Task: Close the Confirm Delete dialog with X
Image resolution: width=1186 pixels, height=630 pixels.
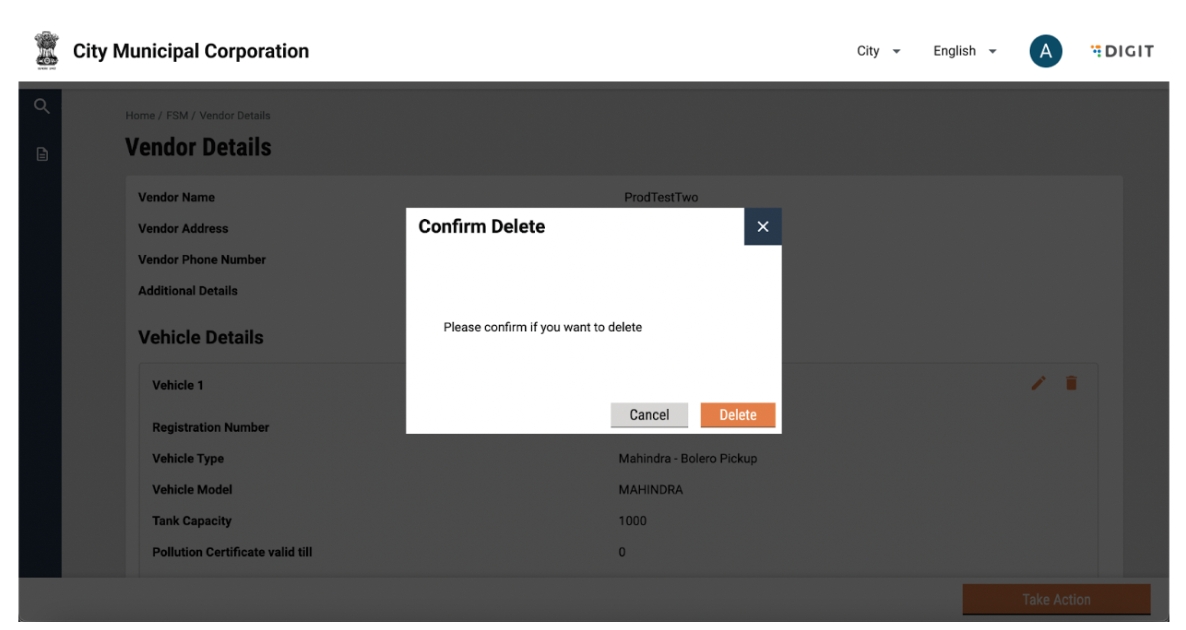Action: (763, 227)
